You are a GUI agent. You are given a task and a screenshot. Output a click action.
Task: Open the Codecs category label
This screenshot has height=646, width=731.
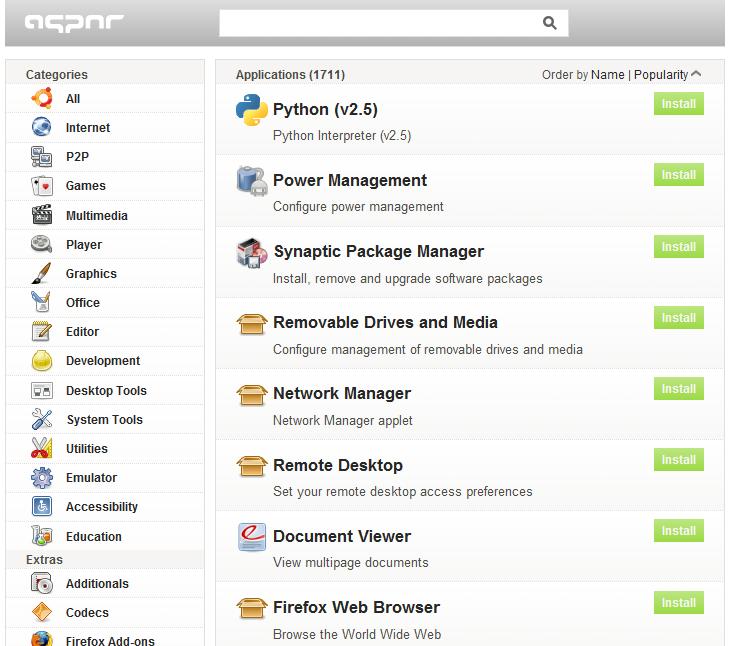87,612
